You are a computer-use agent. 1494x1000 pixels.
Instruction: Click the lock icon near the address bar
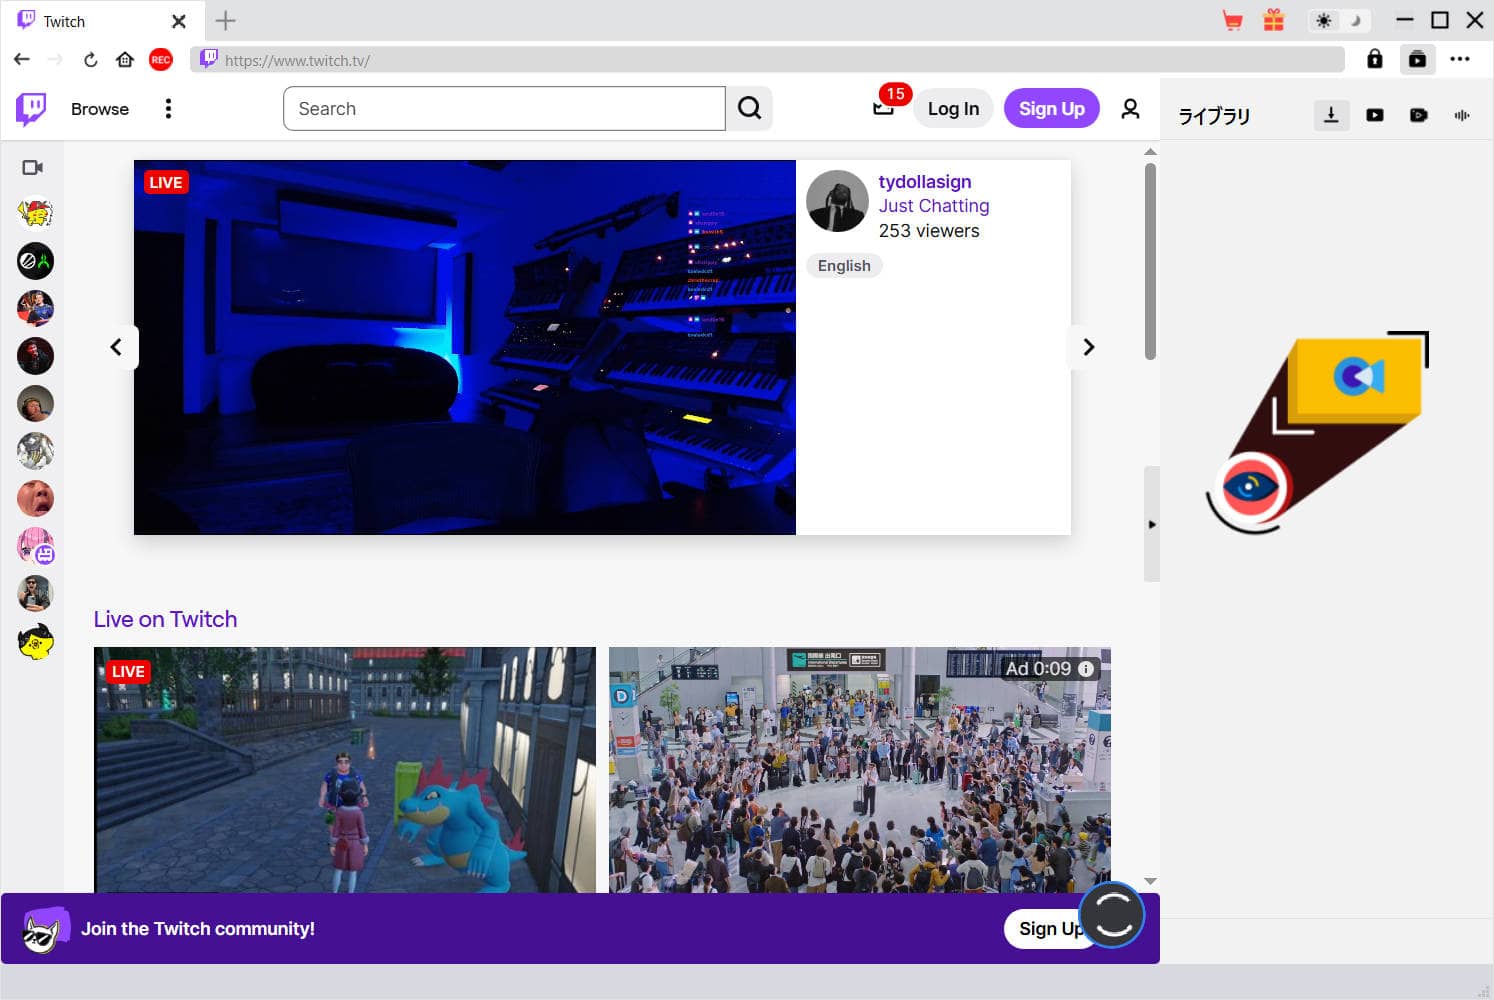1374,59
